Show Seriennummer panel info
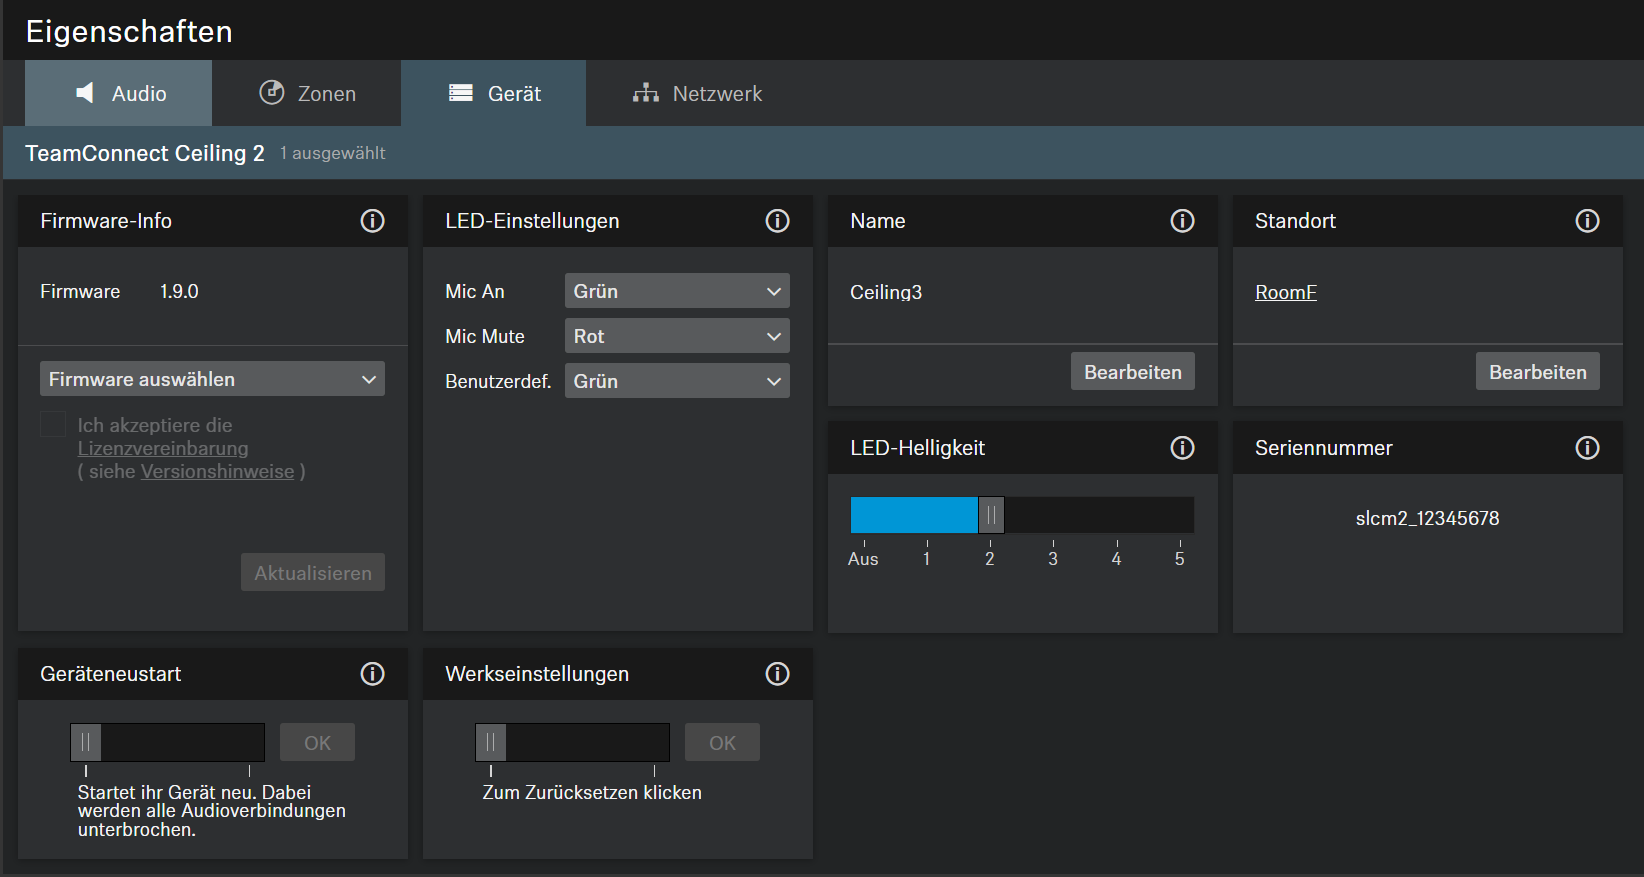The height and width of the screenshot is (877, 1644). coord(1587,448)
